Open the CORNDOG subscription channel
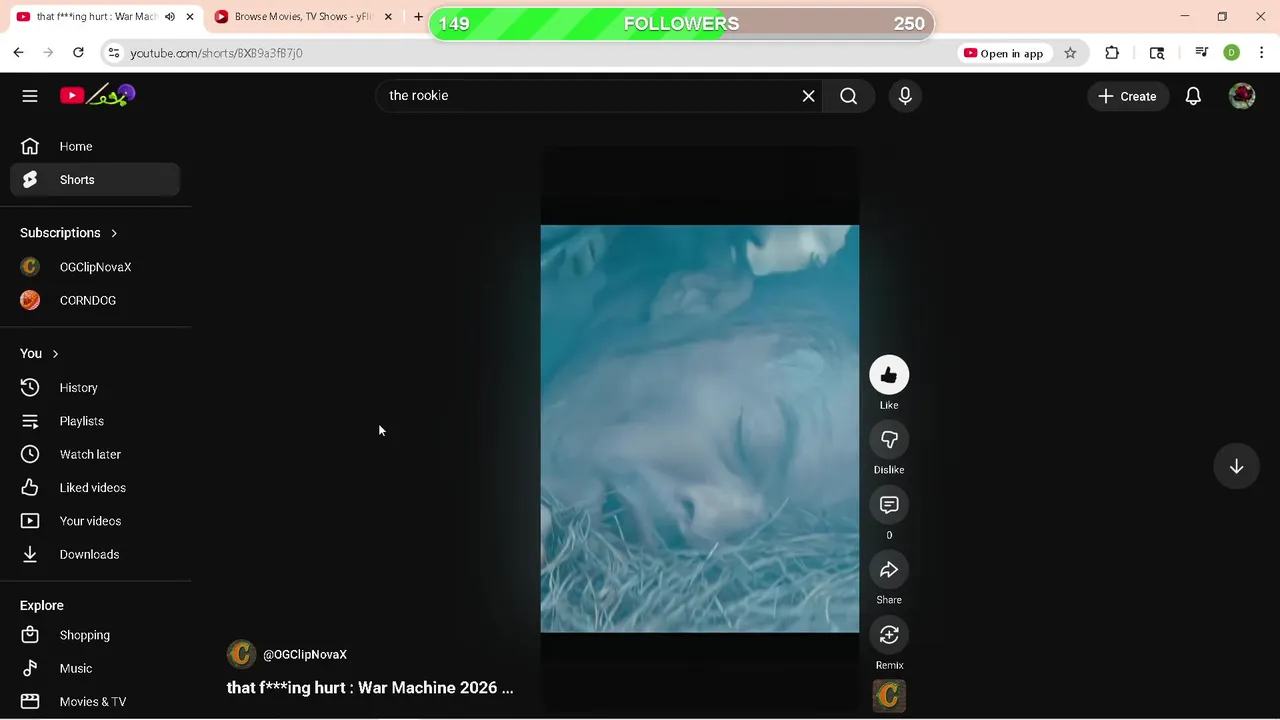This screenshot has width=1280, height=720. 95,300
